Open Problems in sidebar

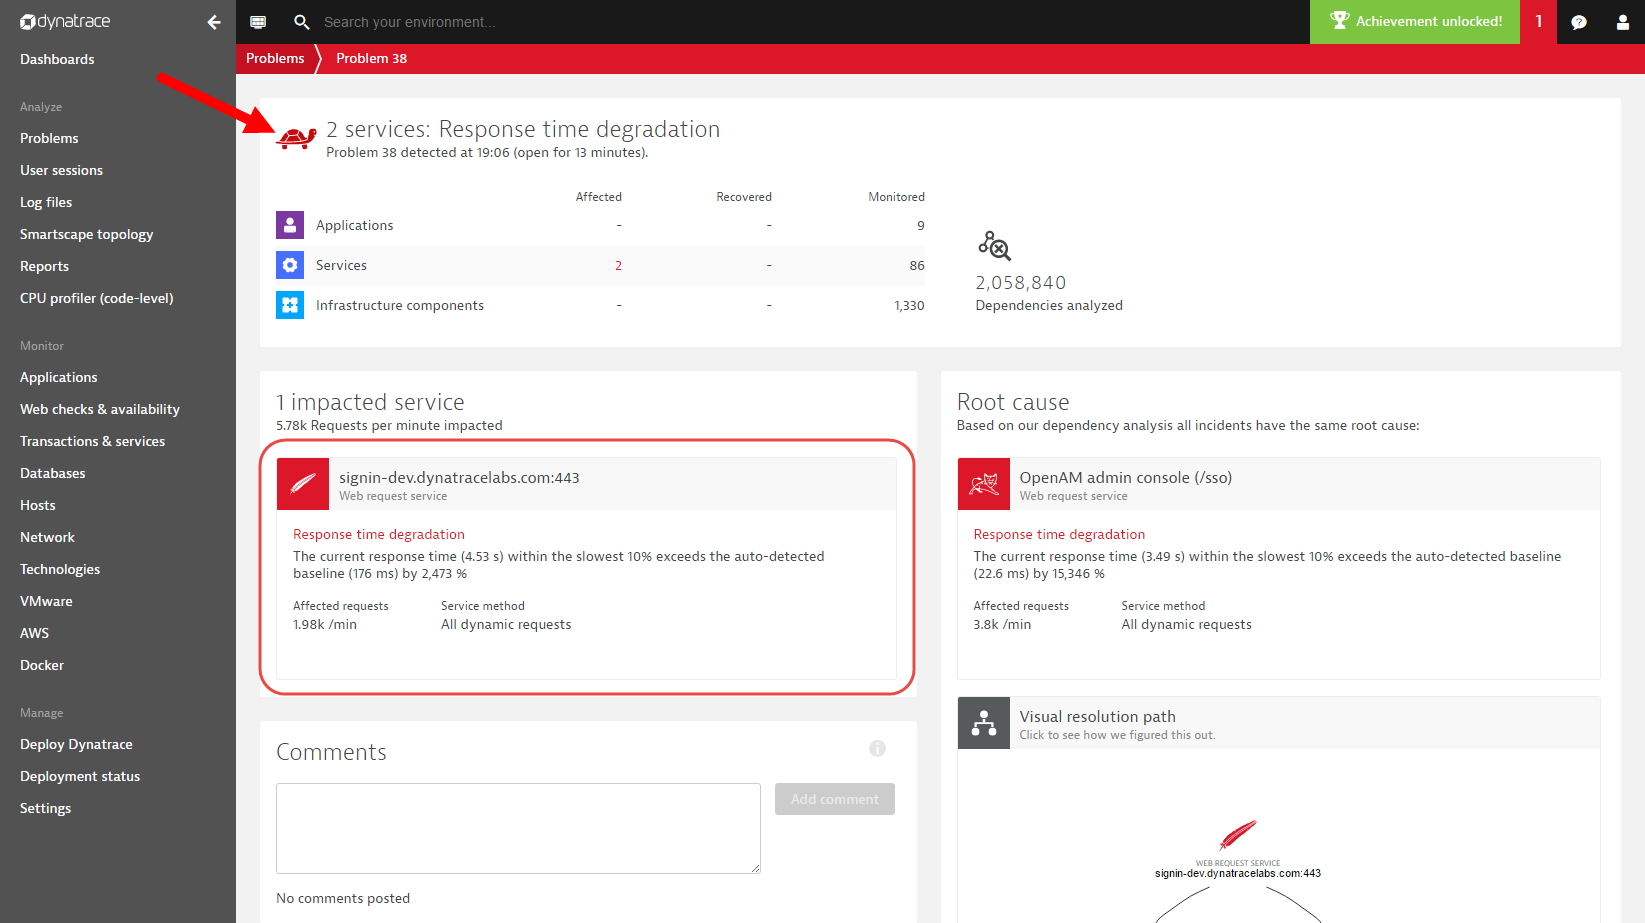49,138
